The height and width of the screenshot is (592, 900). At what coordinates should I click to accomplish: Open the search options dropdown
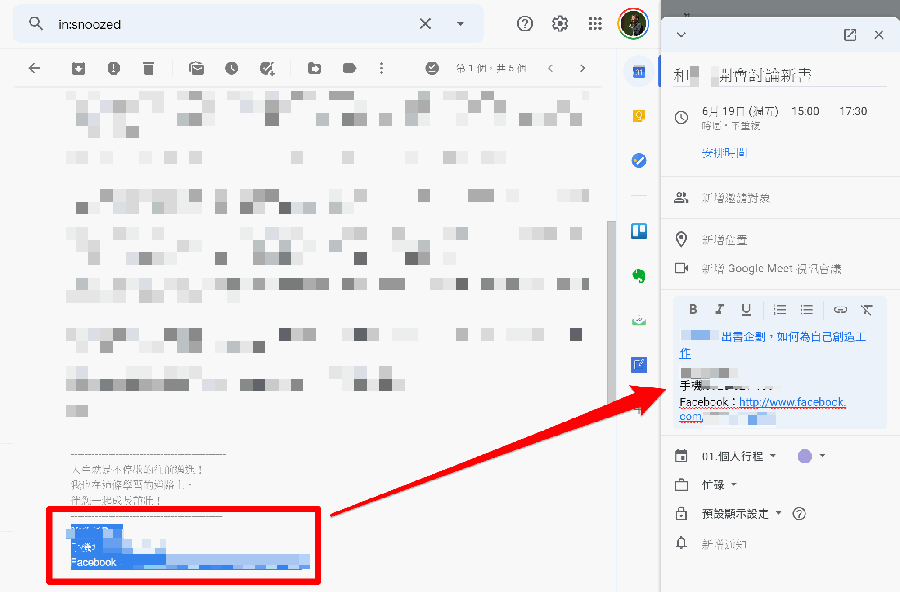tap(460, 24)
